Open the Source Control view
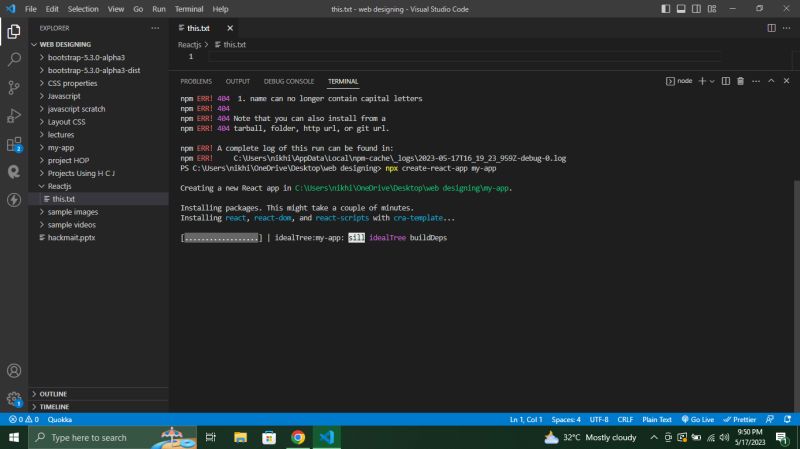The image size is (800, 449). (x=14, y=87)
